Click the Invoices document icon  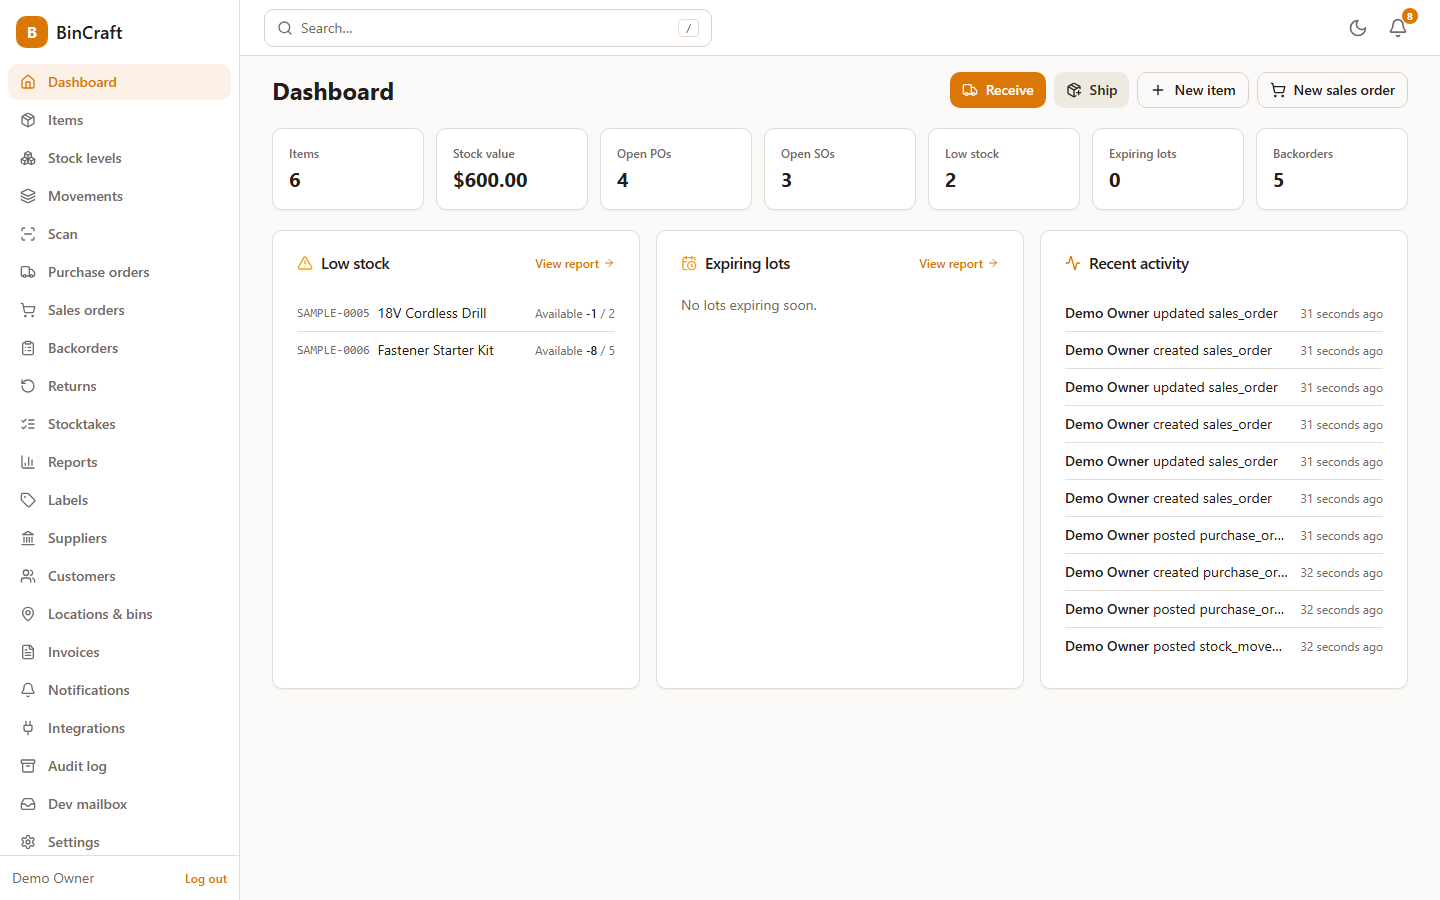click(x=28, y=652)
